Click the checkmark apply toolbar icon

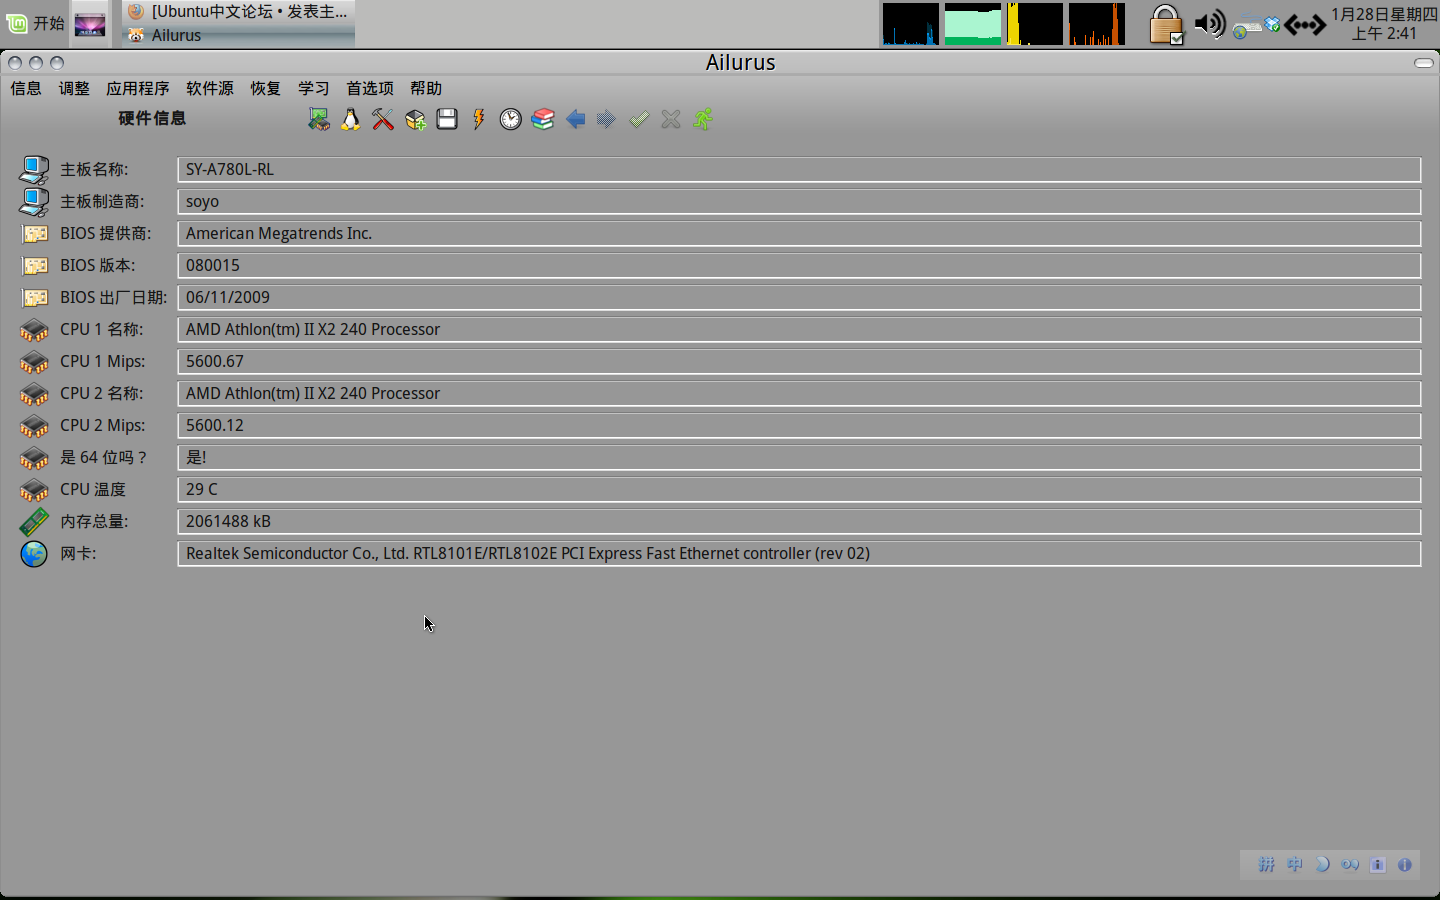coord(639,120)
